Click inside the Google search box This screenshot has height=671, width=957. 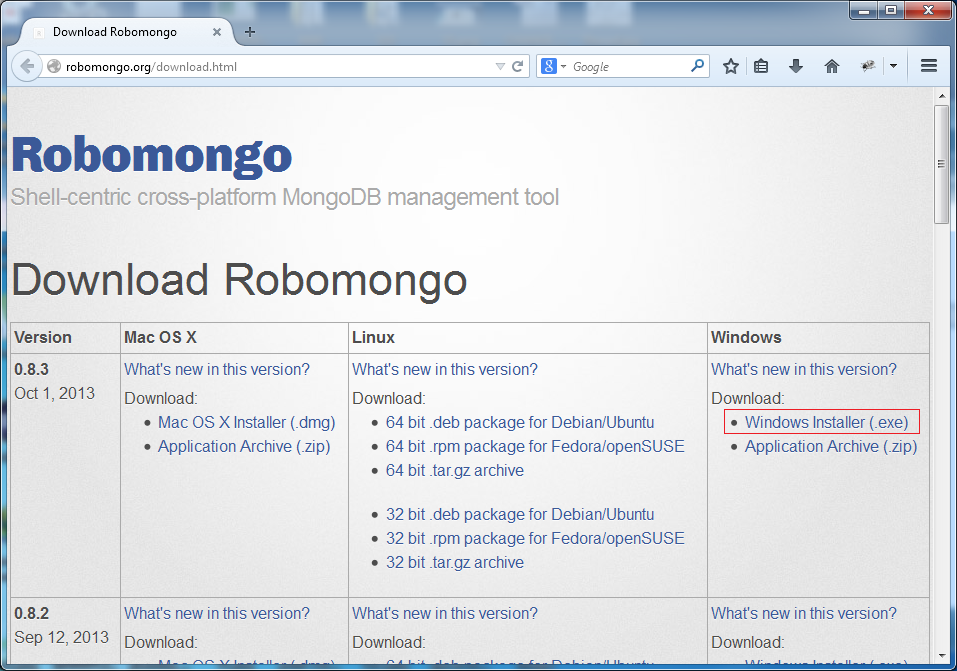[x=630, y=67]
